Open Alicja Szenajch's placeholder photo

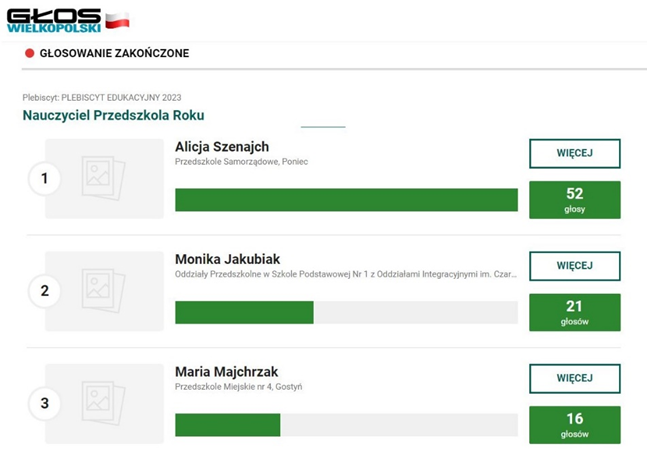click(104, 179)
